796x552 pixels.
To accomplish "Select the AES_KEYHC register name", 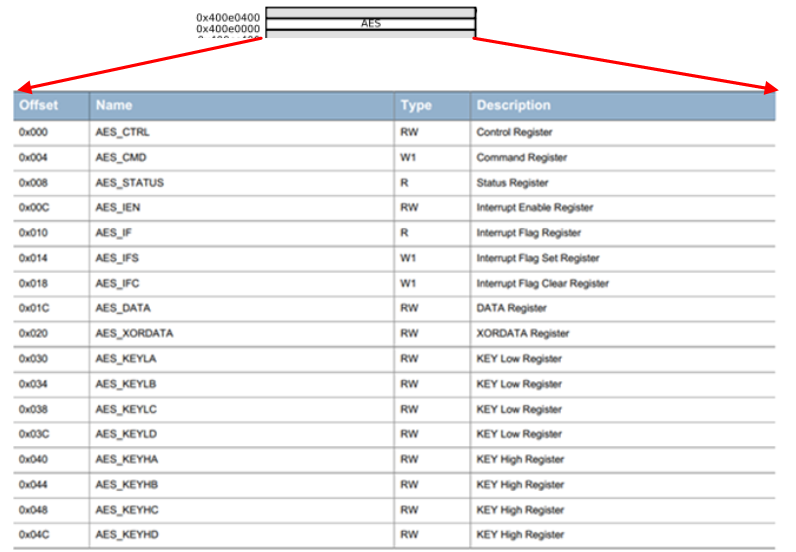I will (127, 510).
